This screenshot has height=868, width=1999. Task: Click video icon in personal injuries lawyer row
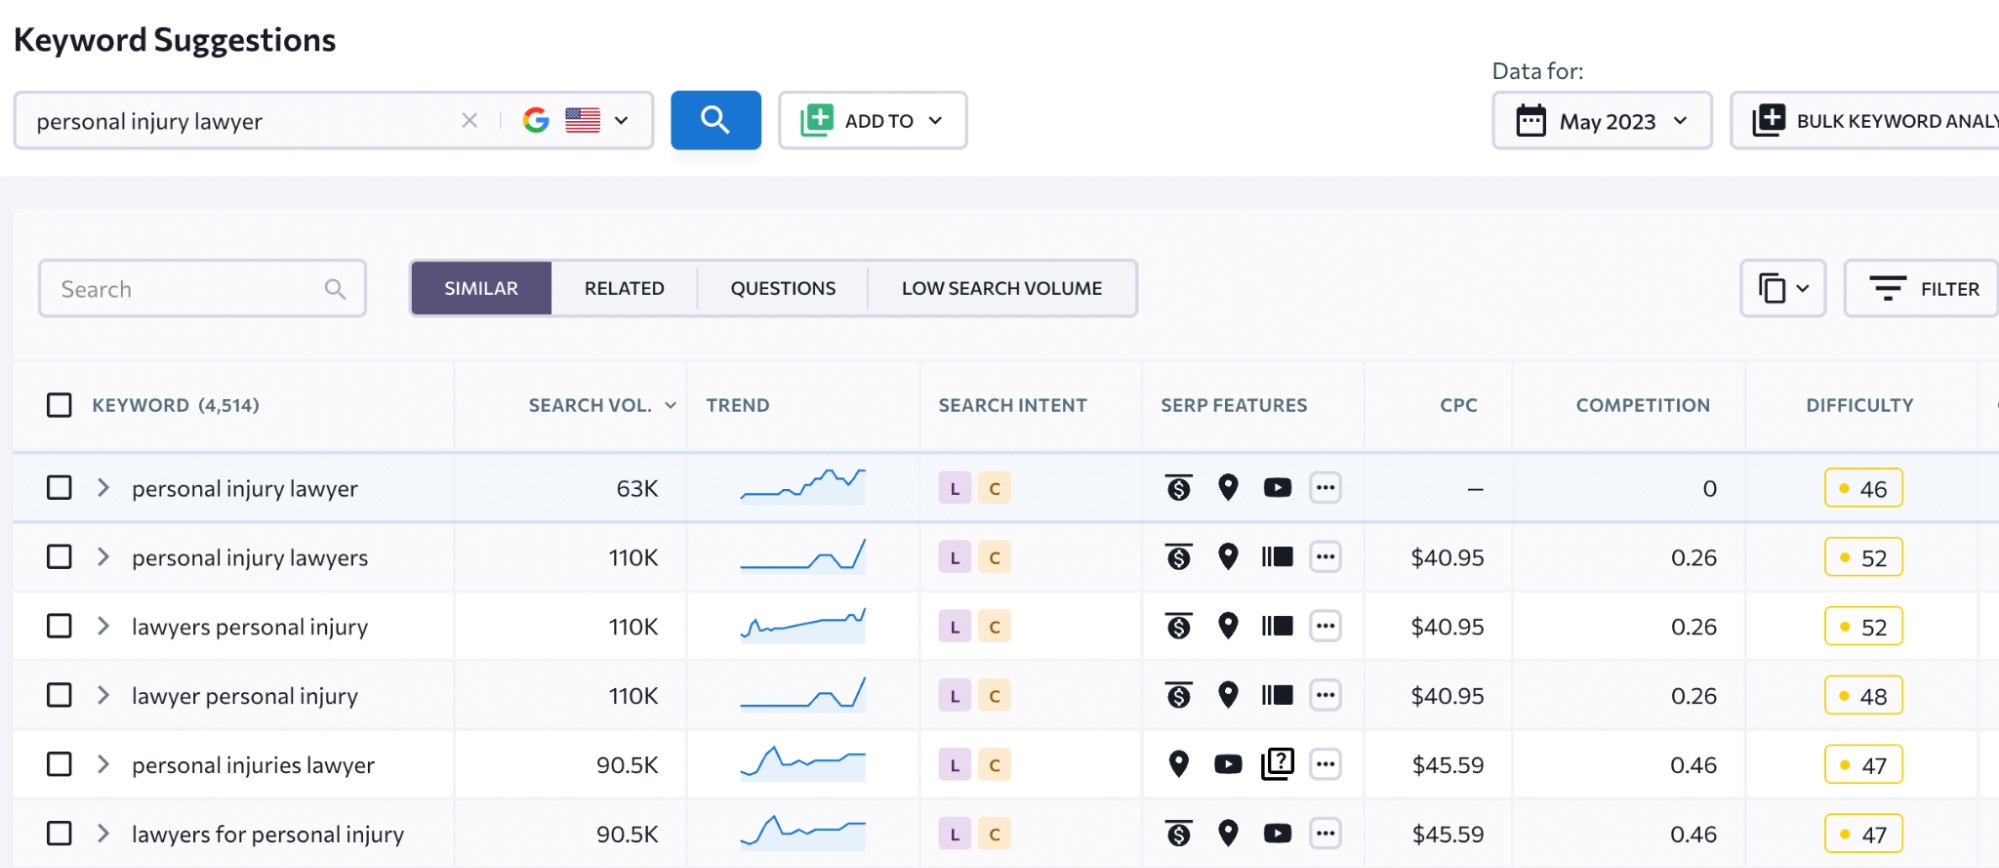pyautogui.click(x=1228, y=765)
